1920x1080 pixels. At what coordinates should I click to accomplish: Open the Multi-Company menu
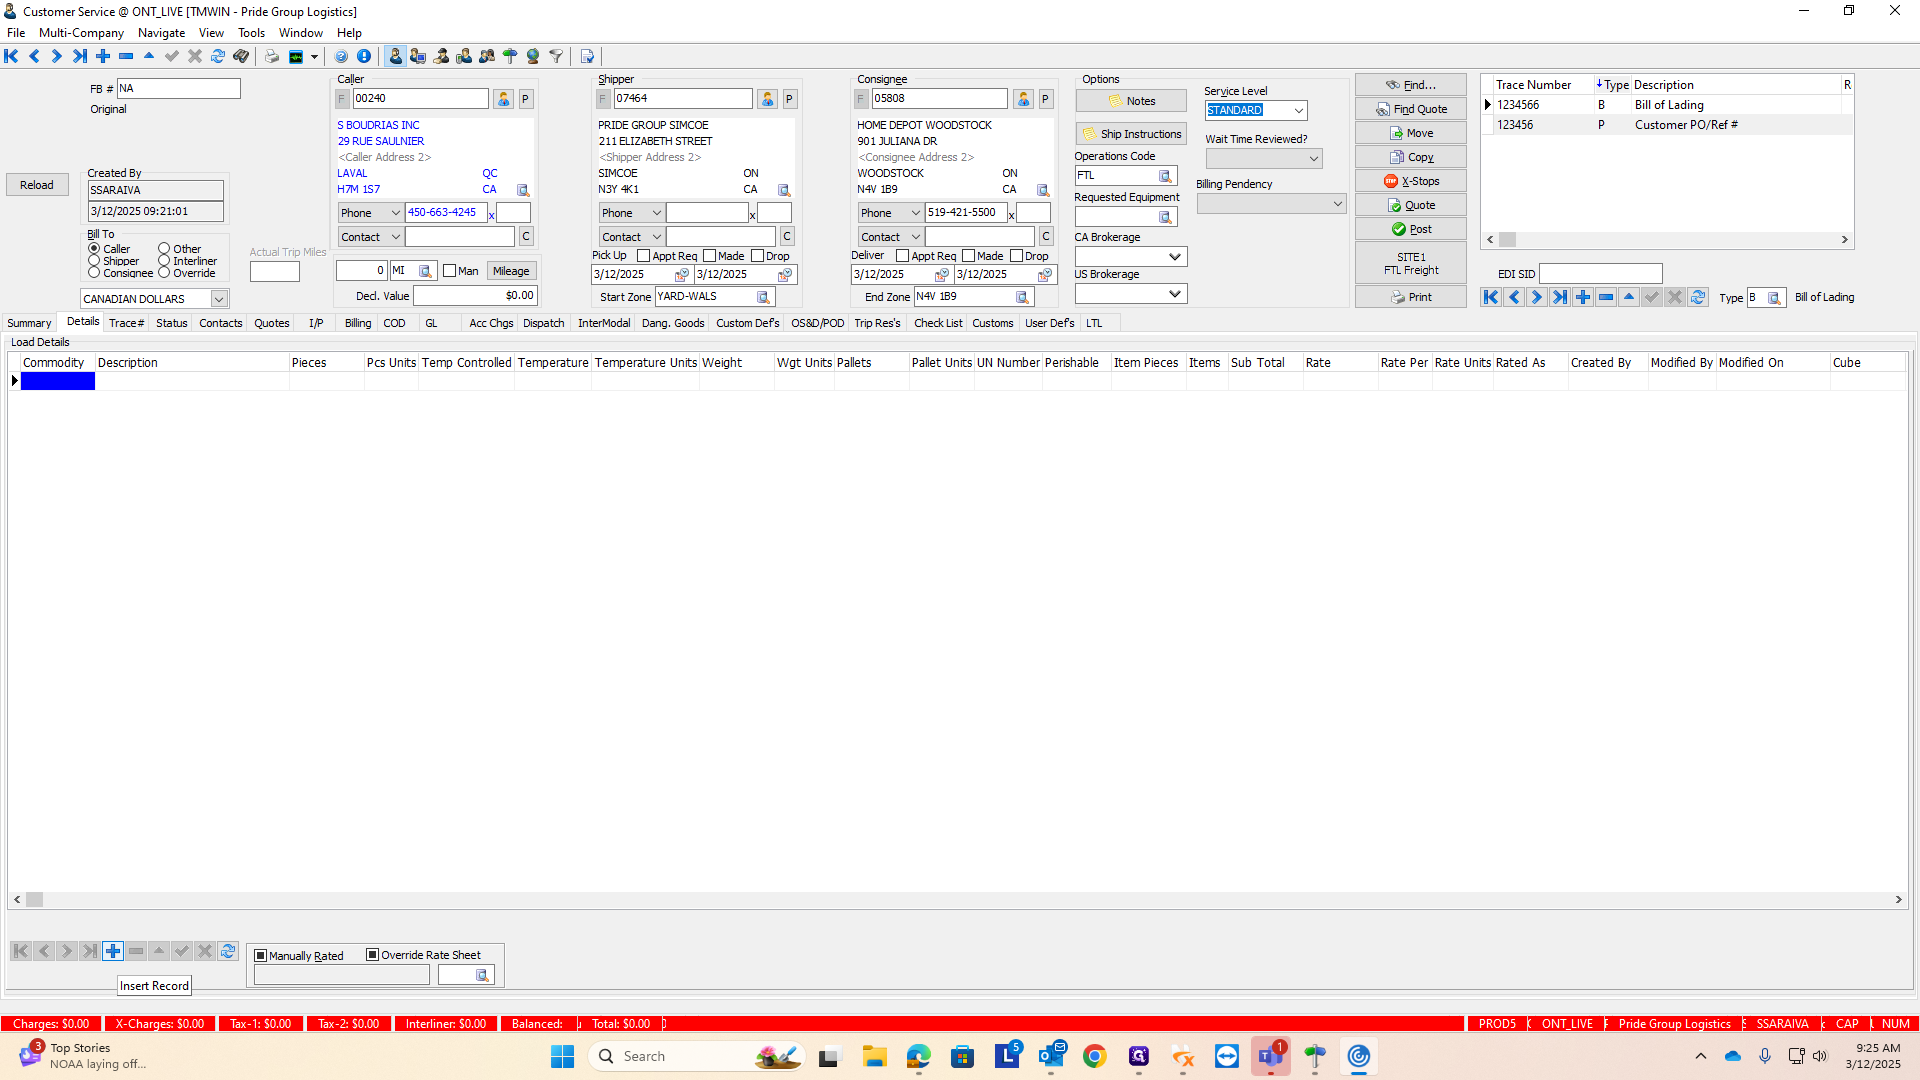[x=81, y=33]
